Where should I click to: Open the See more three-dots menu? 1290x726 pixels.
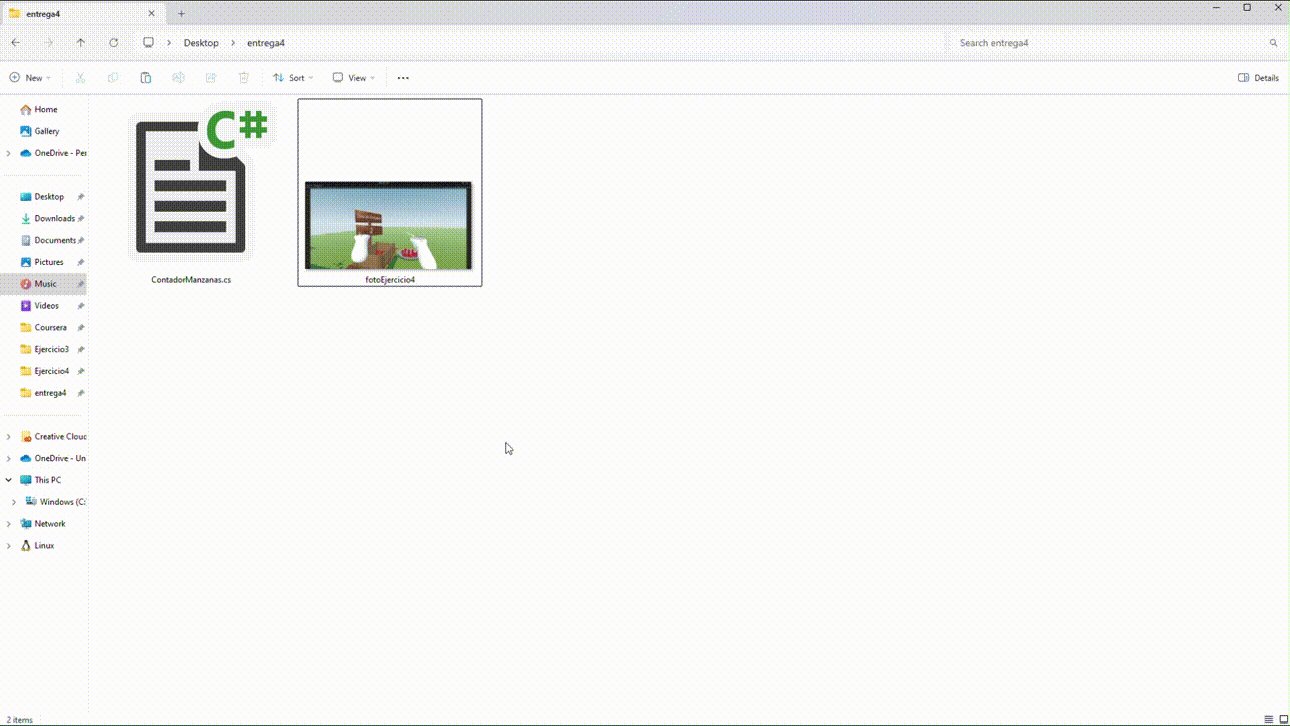tap(403, 78)
